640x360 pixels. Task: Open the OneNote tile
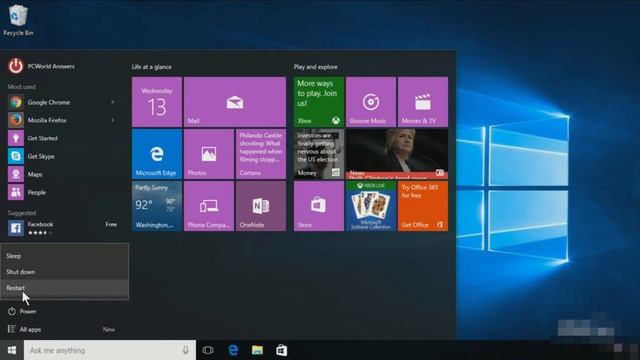pyautogui.click(x=261, y=206)
